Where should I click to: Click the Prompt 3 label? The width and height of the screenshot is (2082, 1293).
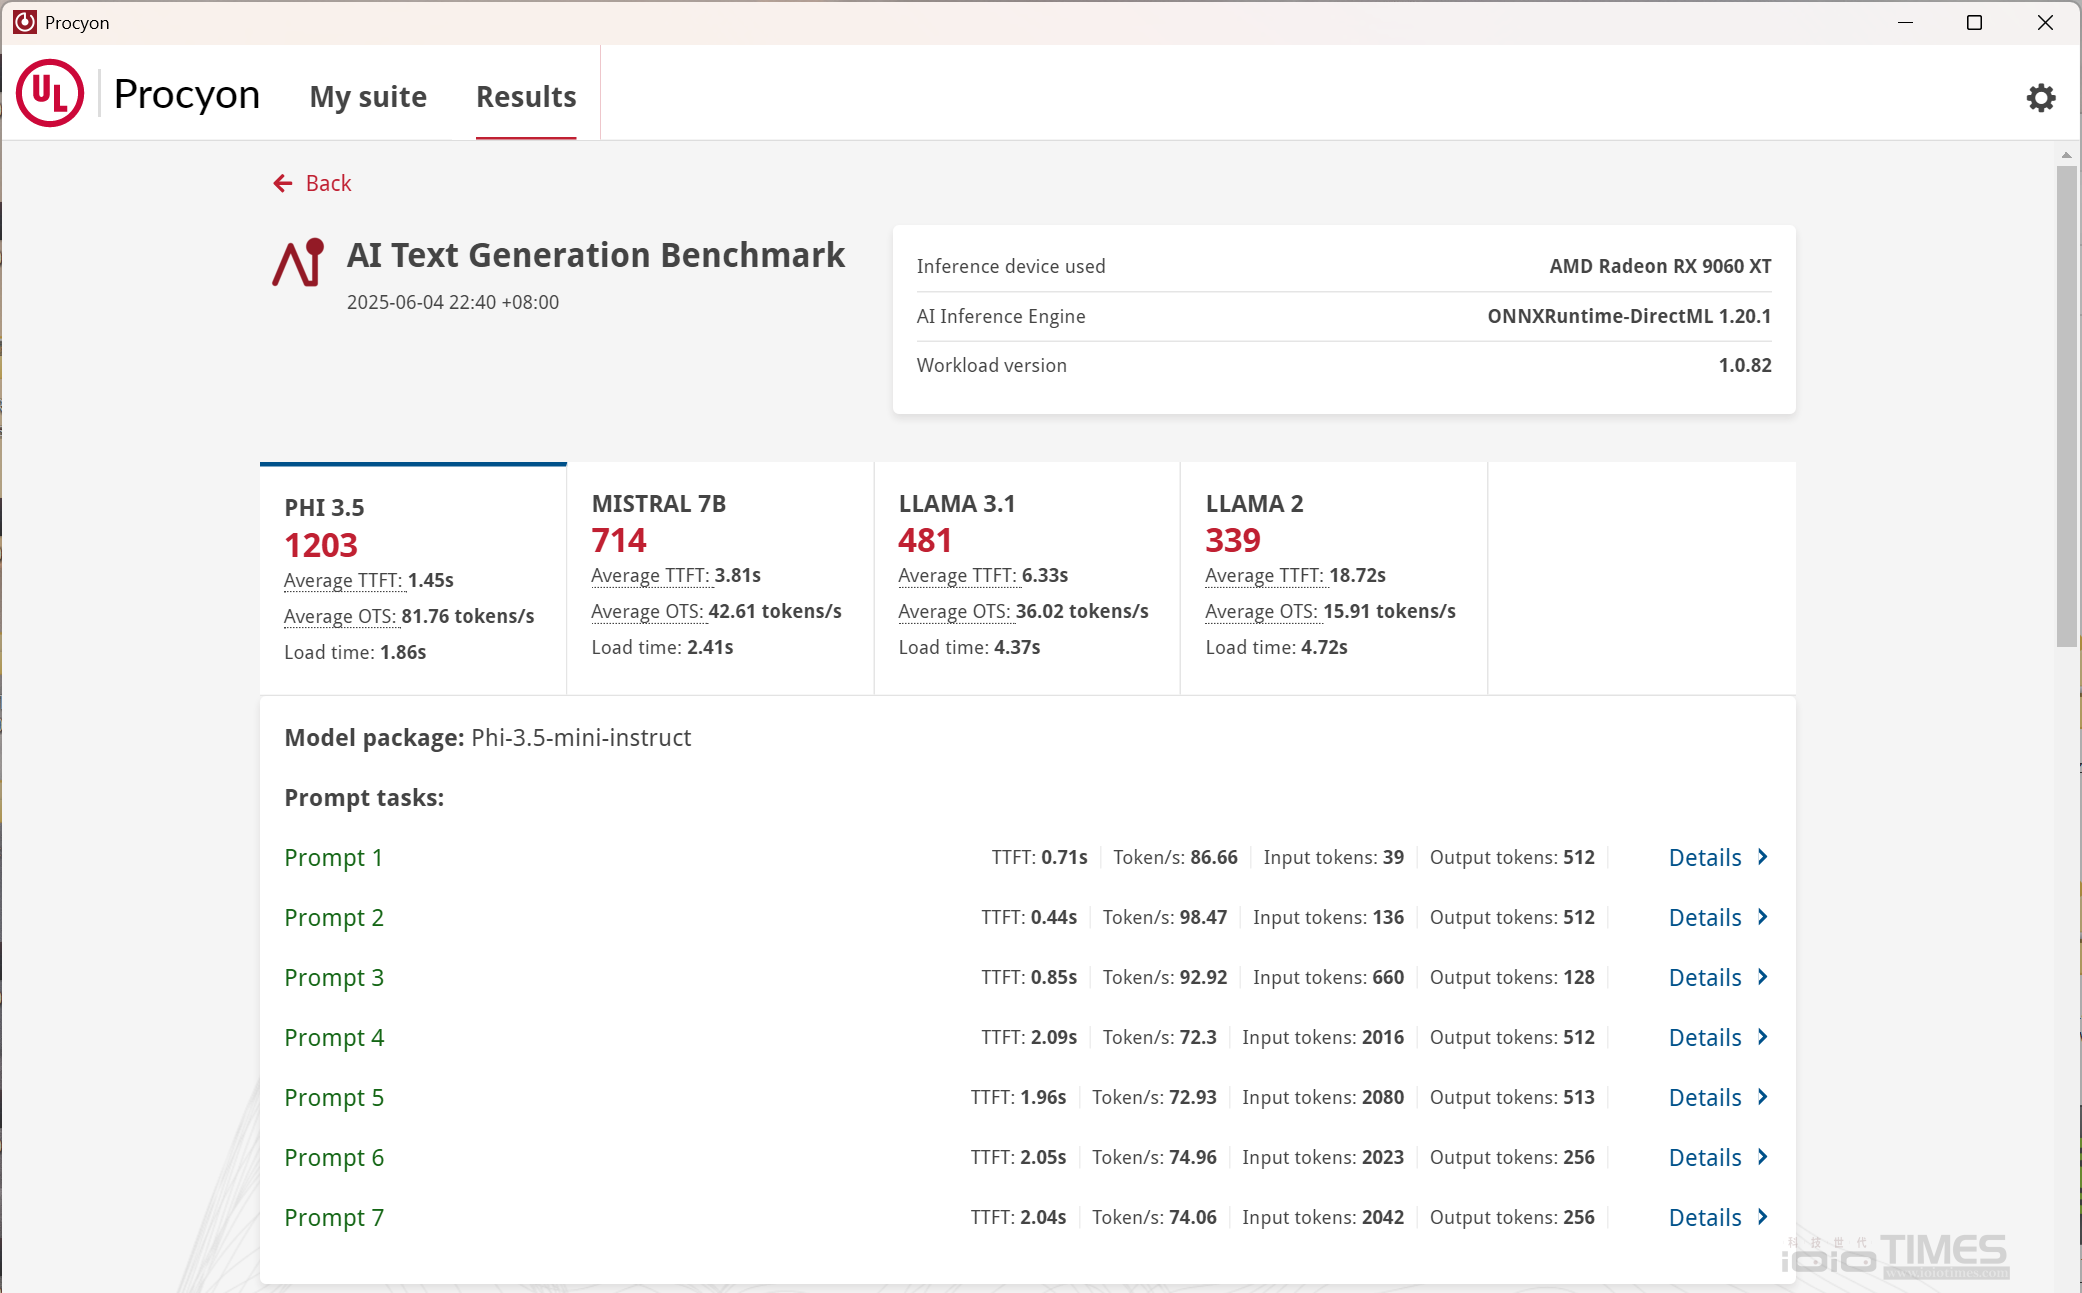[x=333, y=978]
